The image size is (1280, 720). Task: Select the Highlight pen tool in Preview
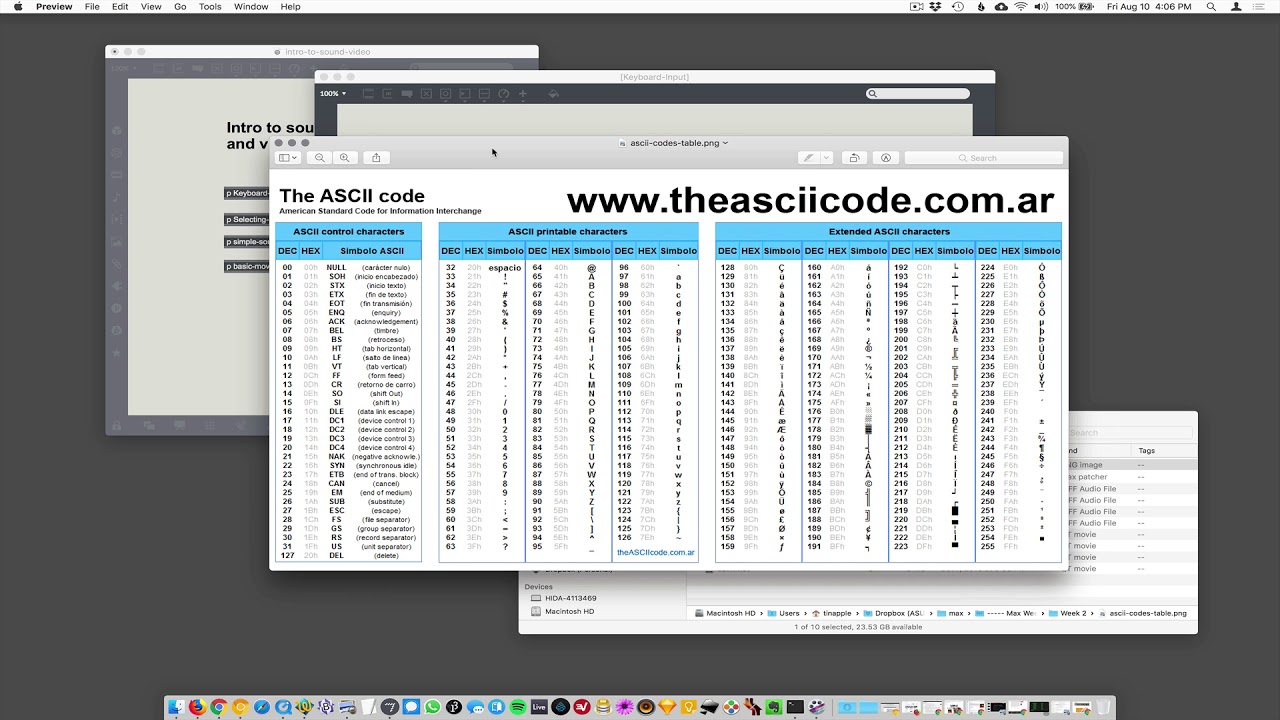coord(809,158)
